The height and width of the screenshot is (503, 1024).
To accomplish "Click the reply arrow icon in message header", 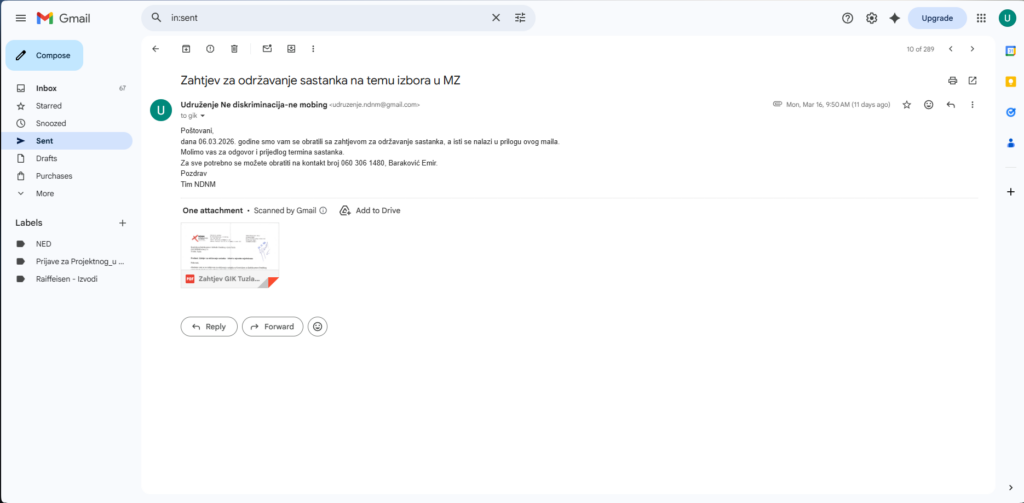I will (x=950, y=104).
